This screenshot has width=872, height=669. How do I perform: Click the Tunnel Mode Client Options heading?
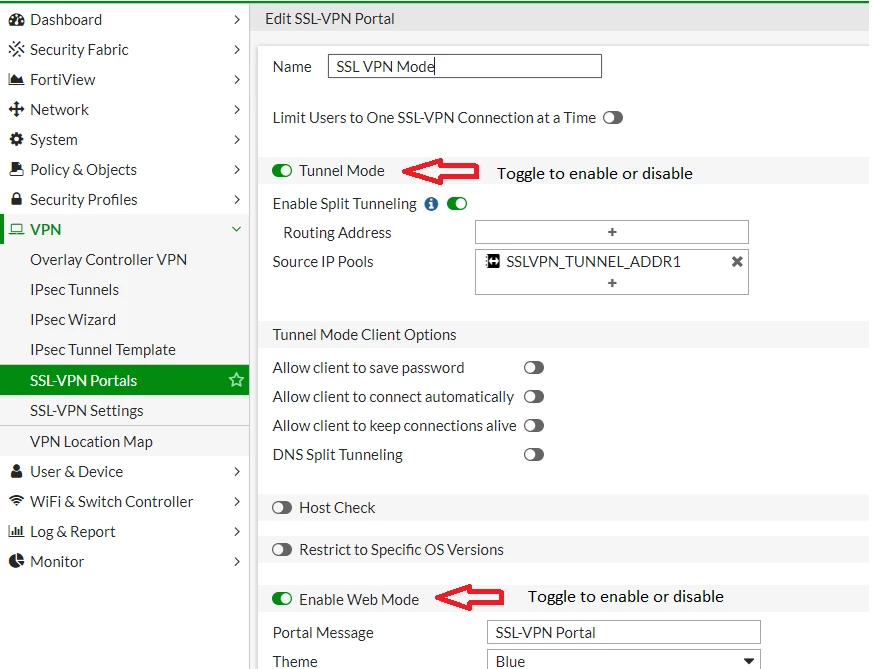[x=364, y=335]
